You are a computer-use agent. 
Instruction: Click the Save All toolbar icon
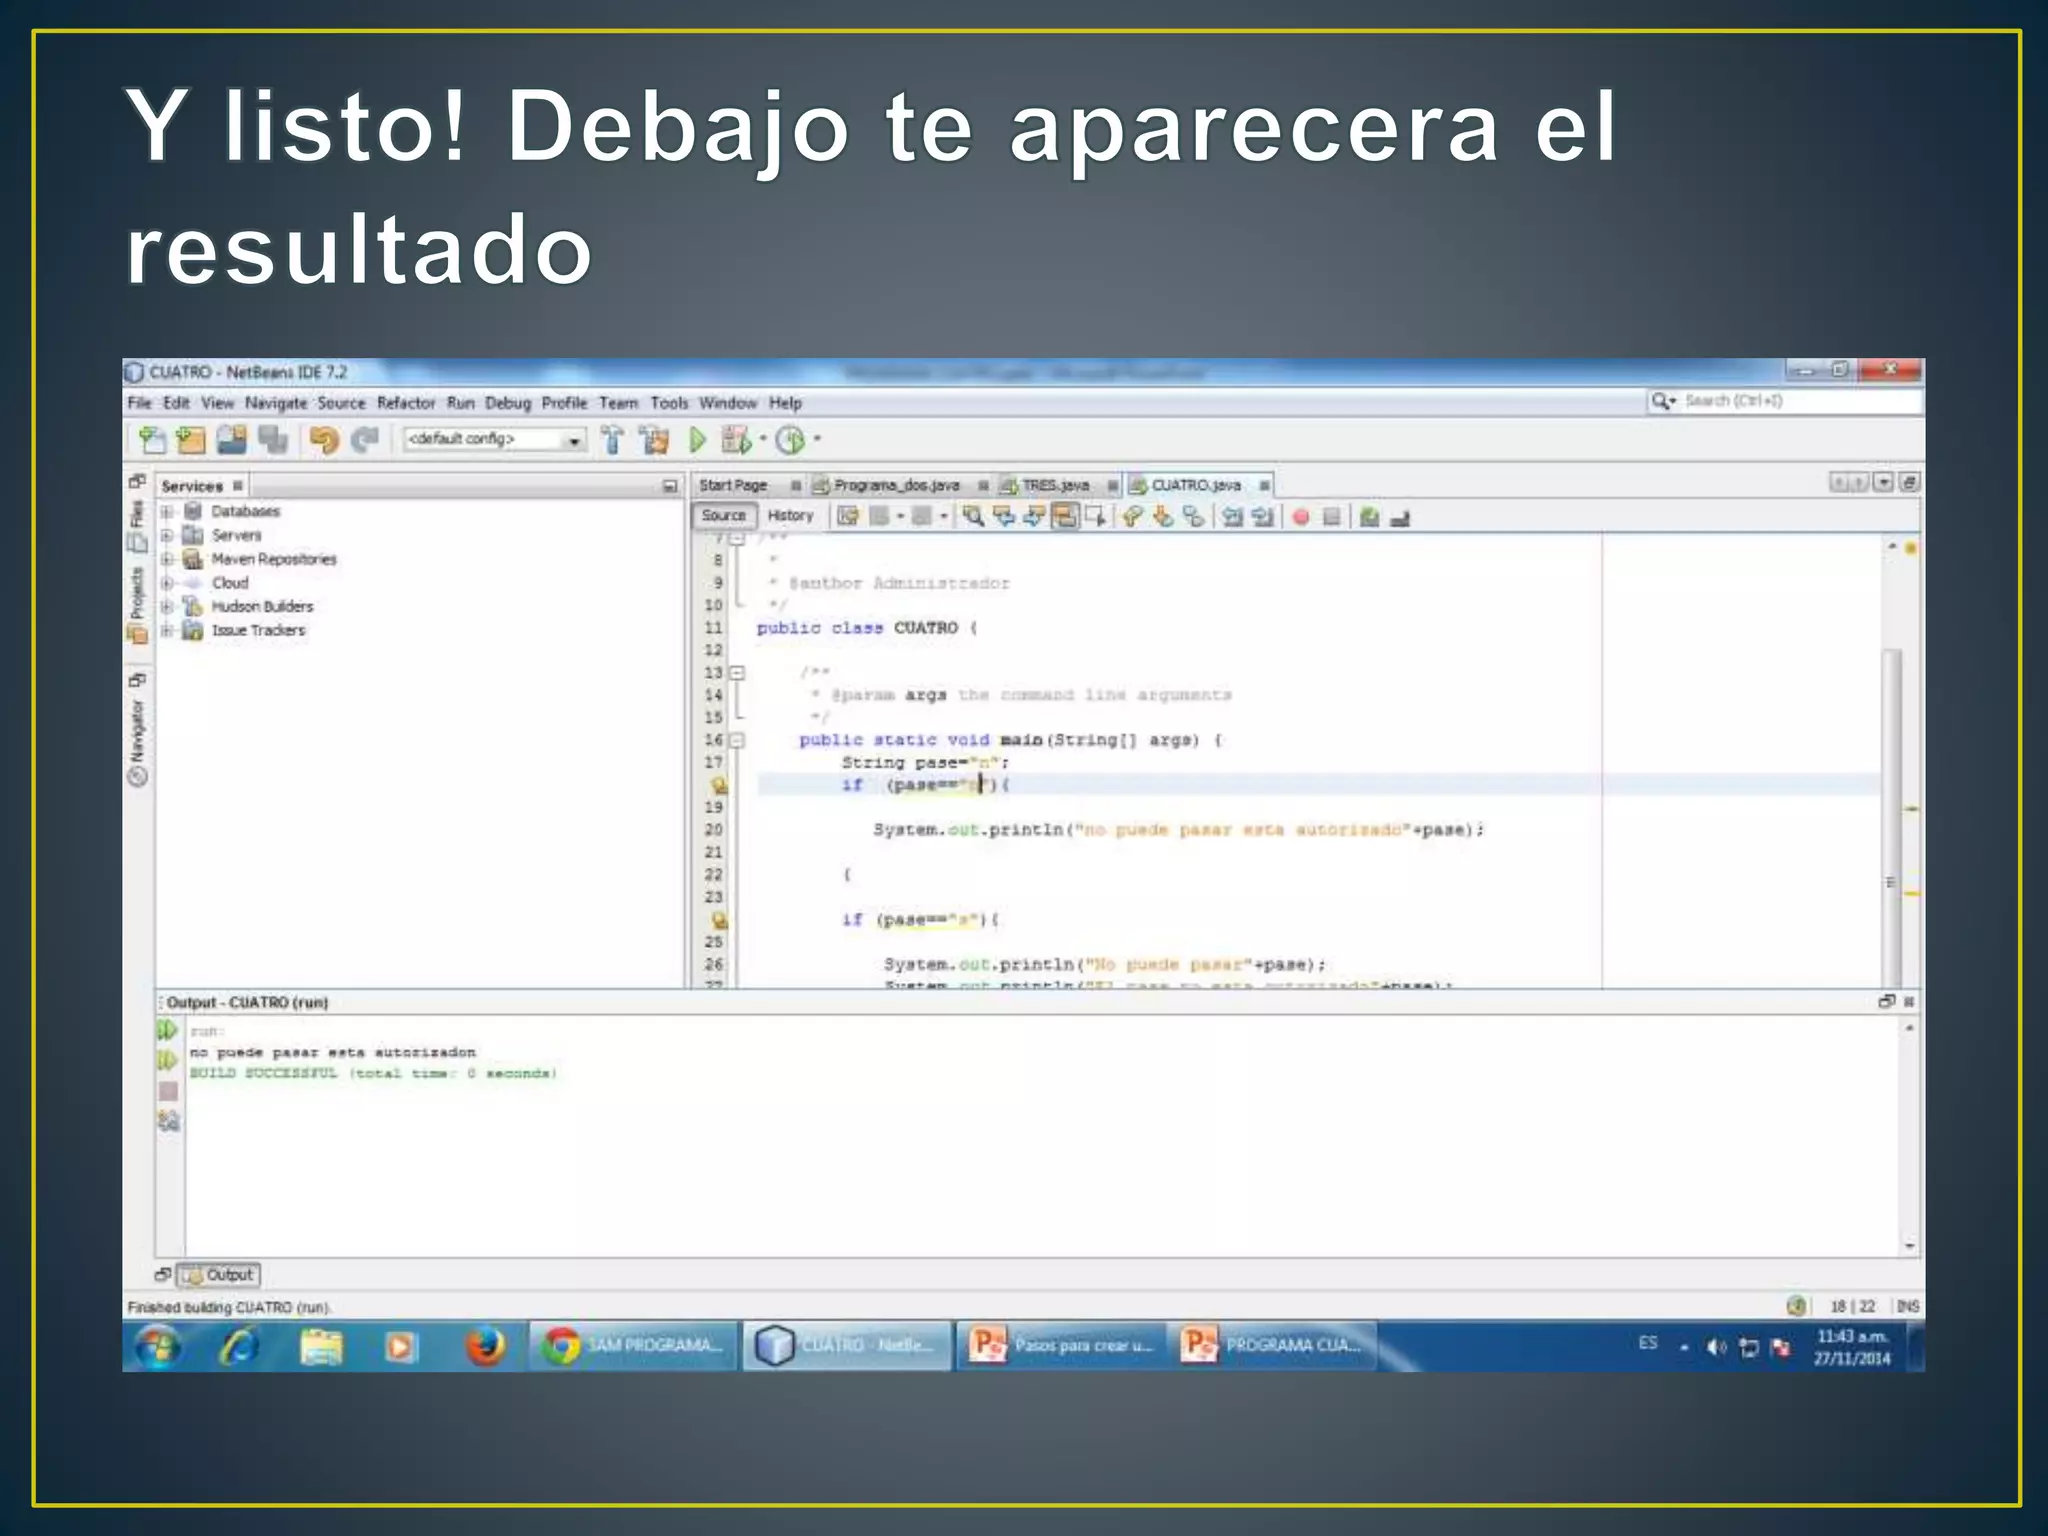[x=273, y=440]
